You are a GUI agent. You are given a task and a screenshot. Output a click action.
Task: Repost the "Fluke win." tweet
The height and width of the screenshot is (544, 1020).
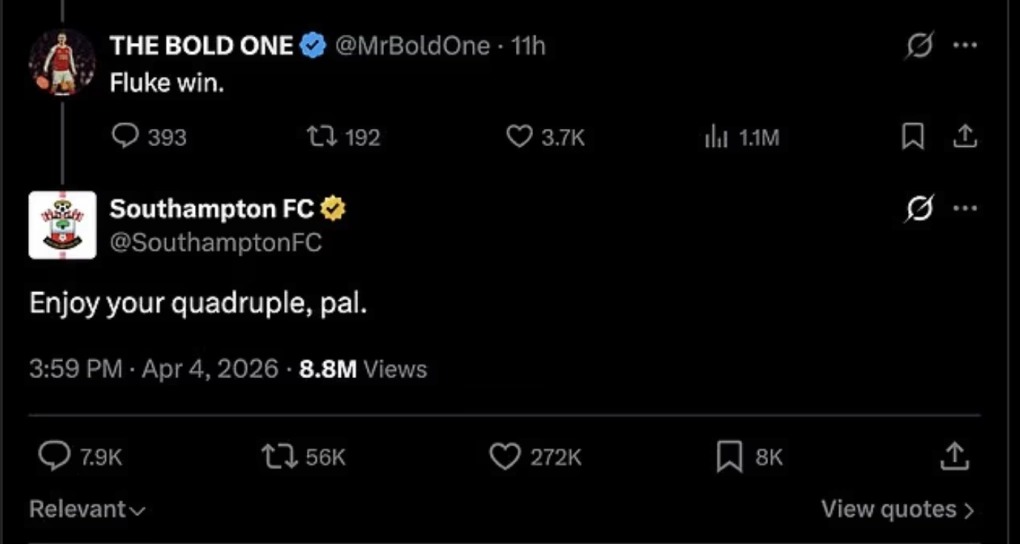[317, 137]
